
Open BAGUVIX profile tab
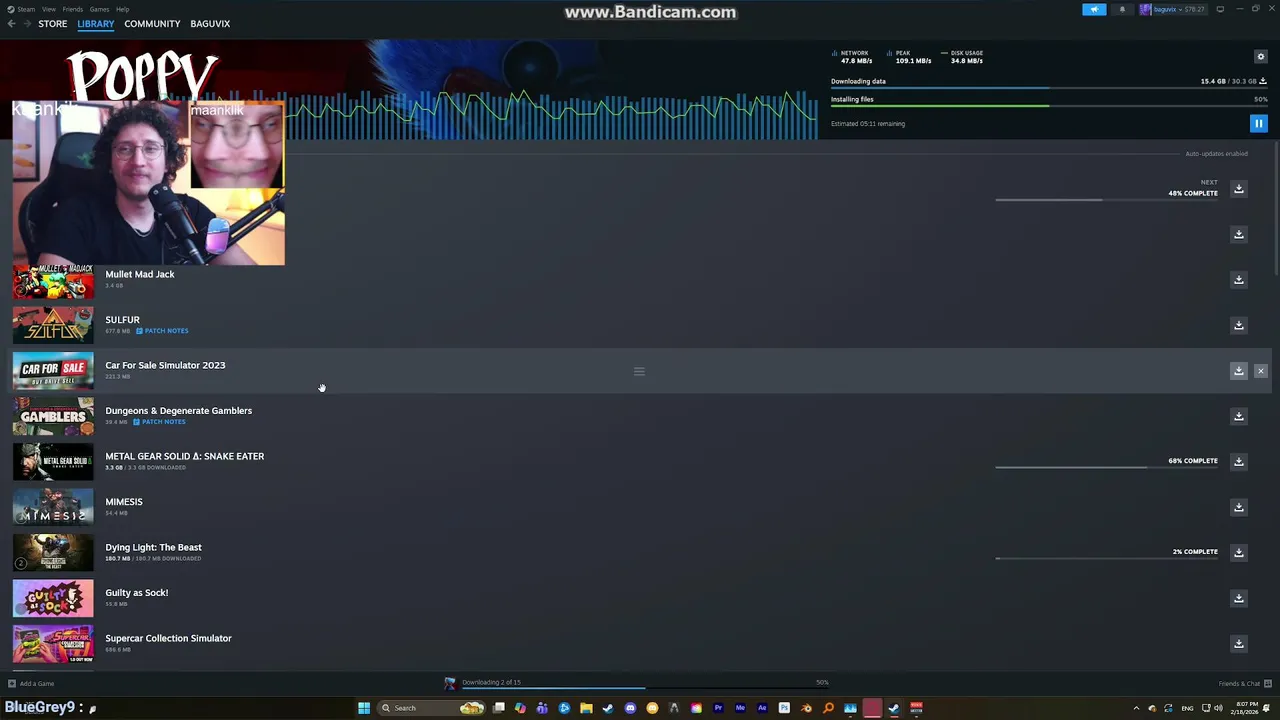210,24
